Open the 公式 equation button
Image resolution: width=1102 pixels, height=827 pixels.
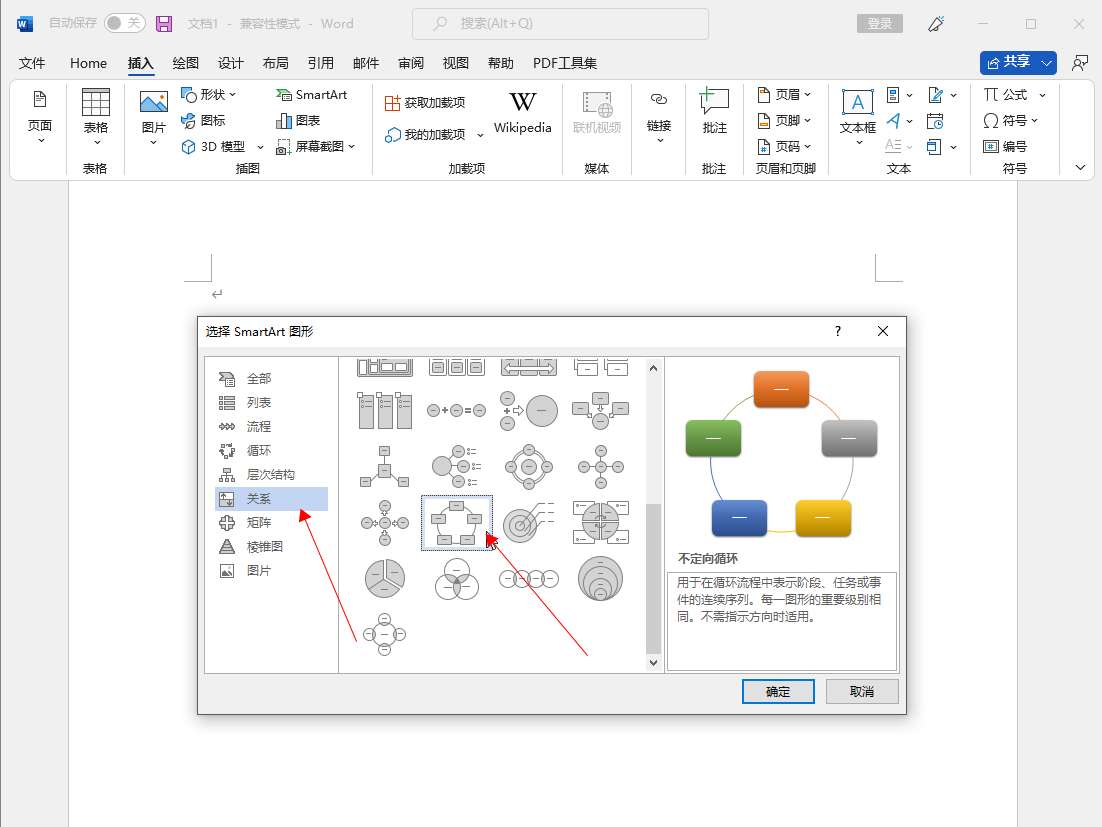point(1006,94)
